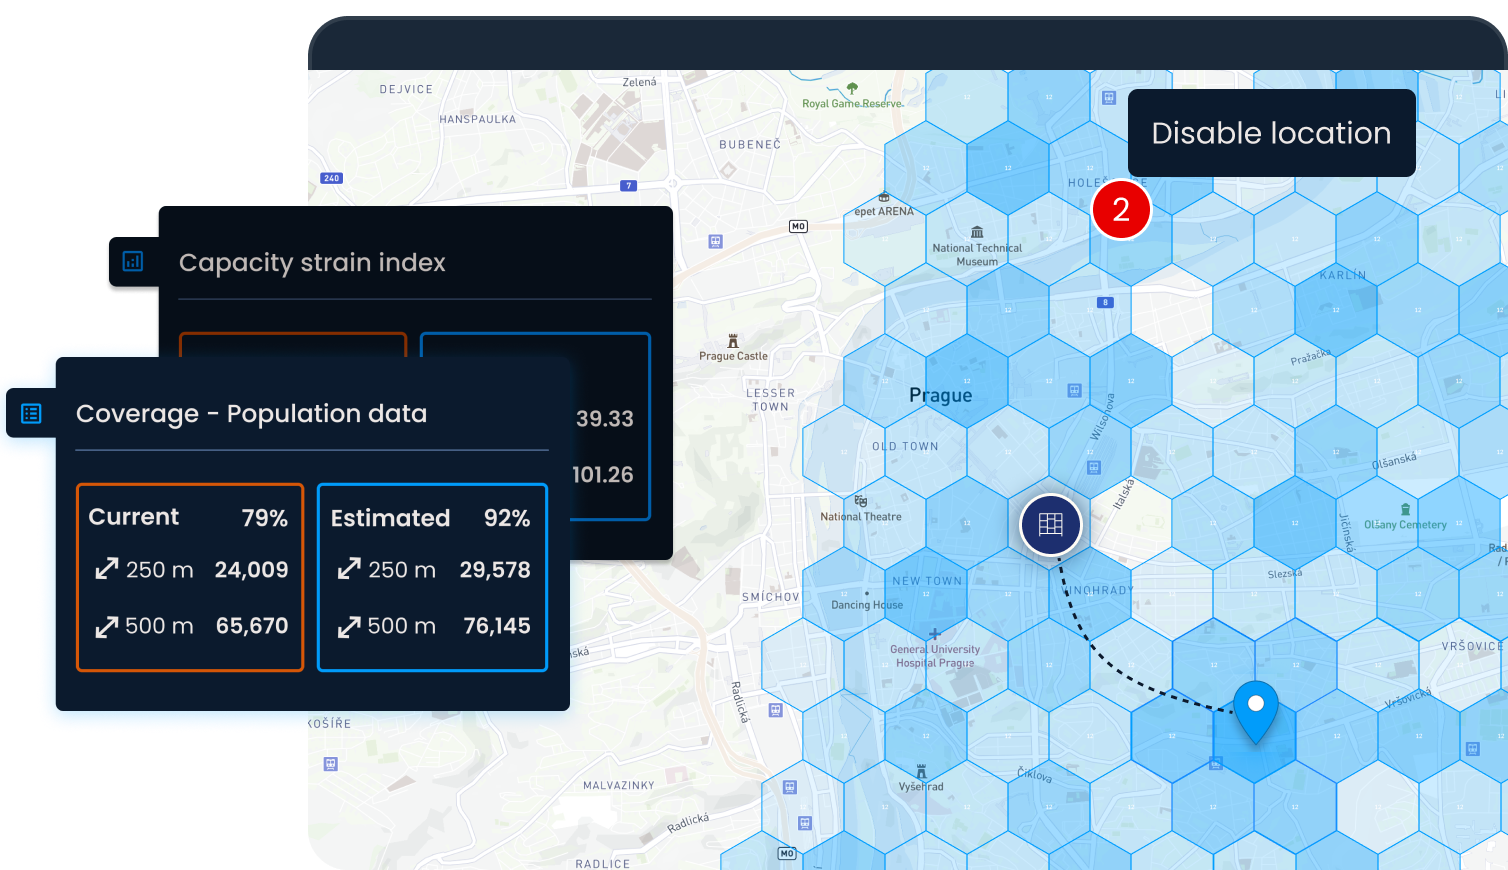Screen dimensions: 1508x870
Task: Open the Coverage - Population data panel title
Action: coord(251,413)
